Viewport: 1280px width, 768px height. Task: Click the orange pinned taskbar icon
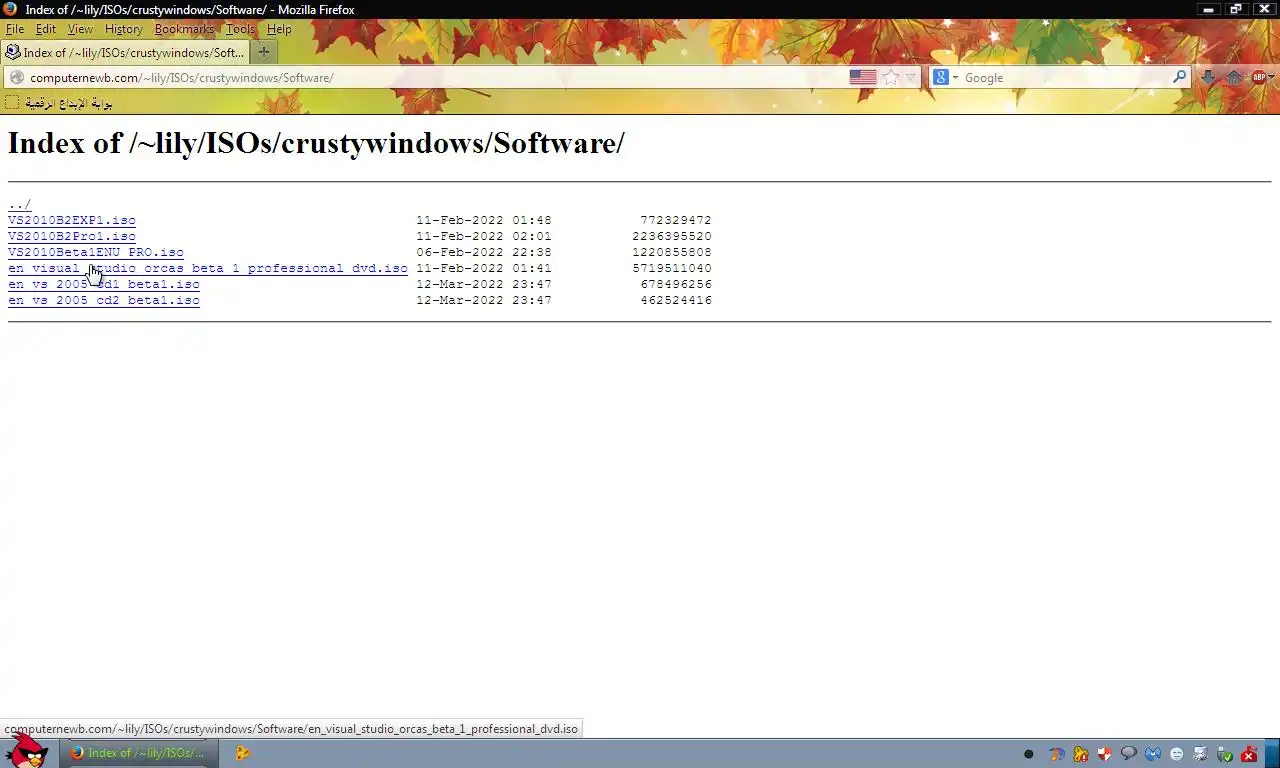click(x=242, y=753)
